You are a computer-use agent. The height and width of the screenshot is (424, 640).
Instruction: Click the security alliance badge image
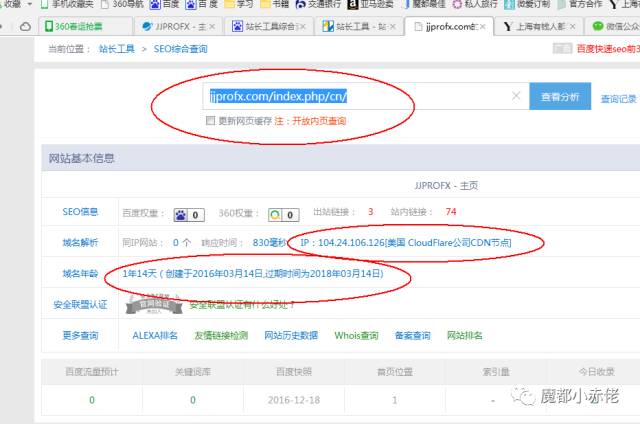coord(154,304)
